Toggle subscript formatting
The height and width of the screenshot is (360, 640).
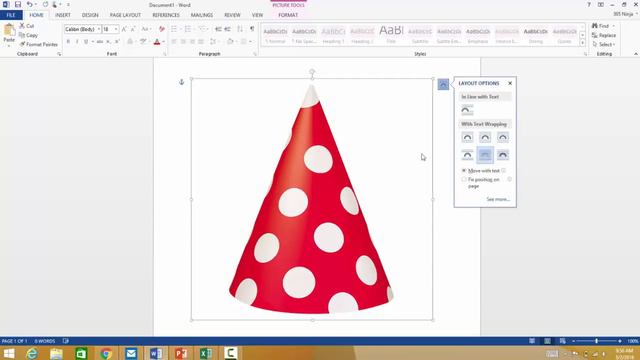click(x=108, y=42)
